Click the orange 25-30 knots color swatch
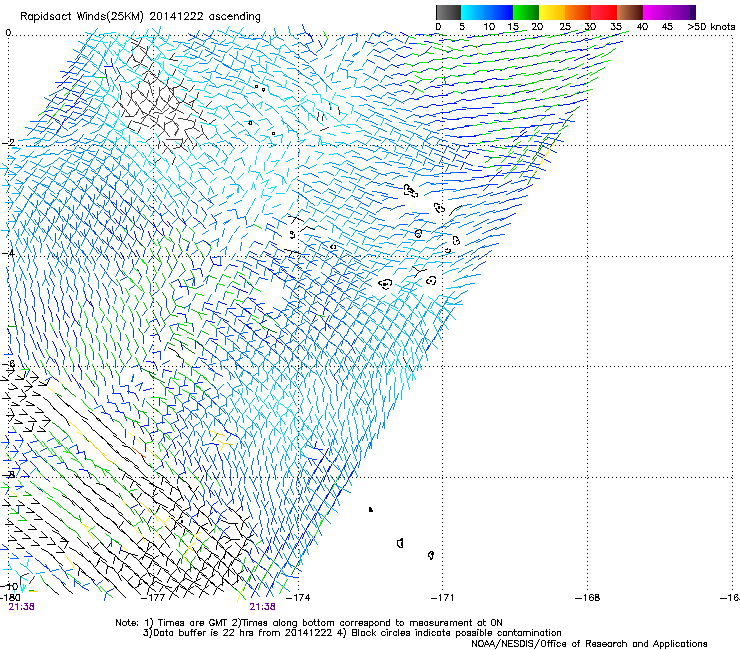This screenshot has height=650, width=740. pos(578,12)
